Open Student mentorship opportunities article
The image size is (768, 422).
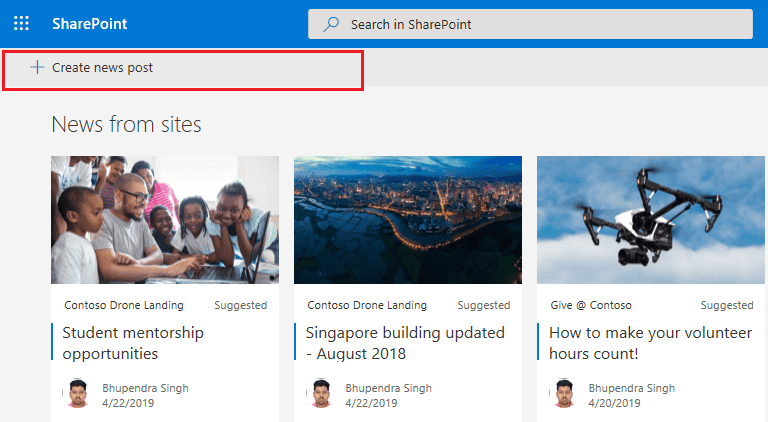133,342
